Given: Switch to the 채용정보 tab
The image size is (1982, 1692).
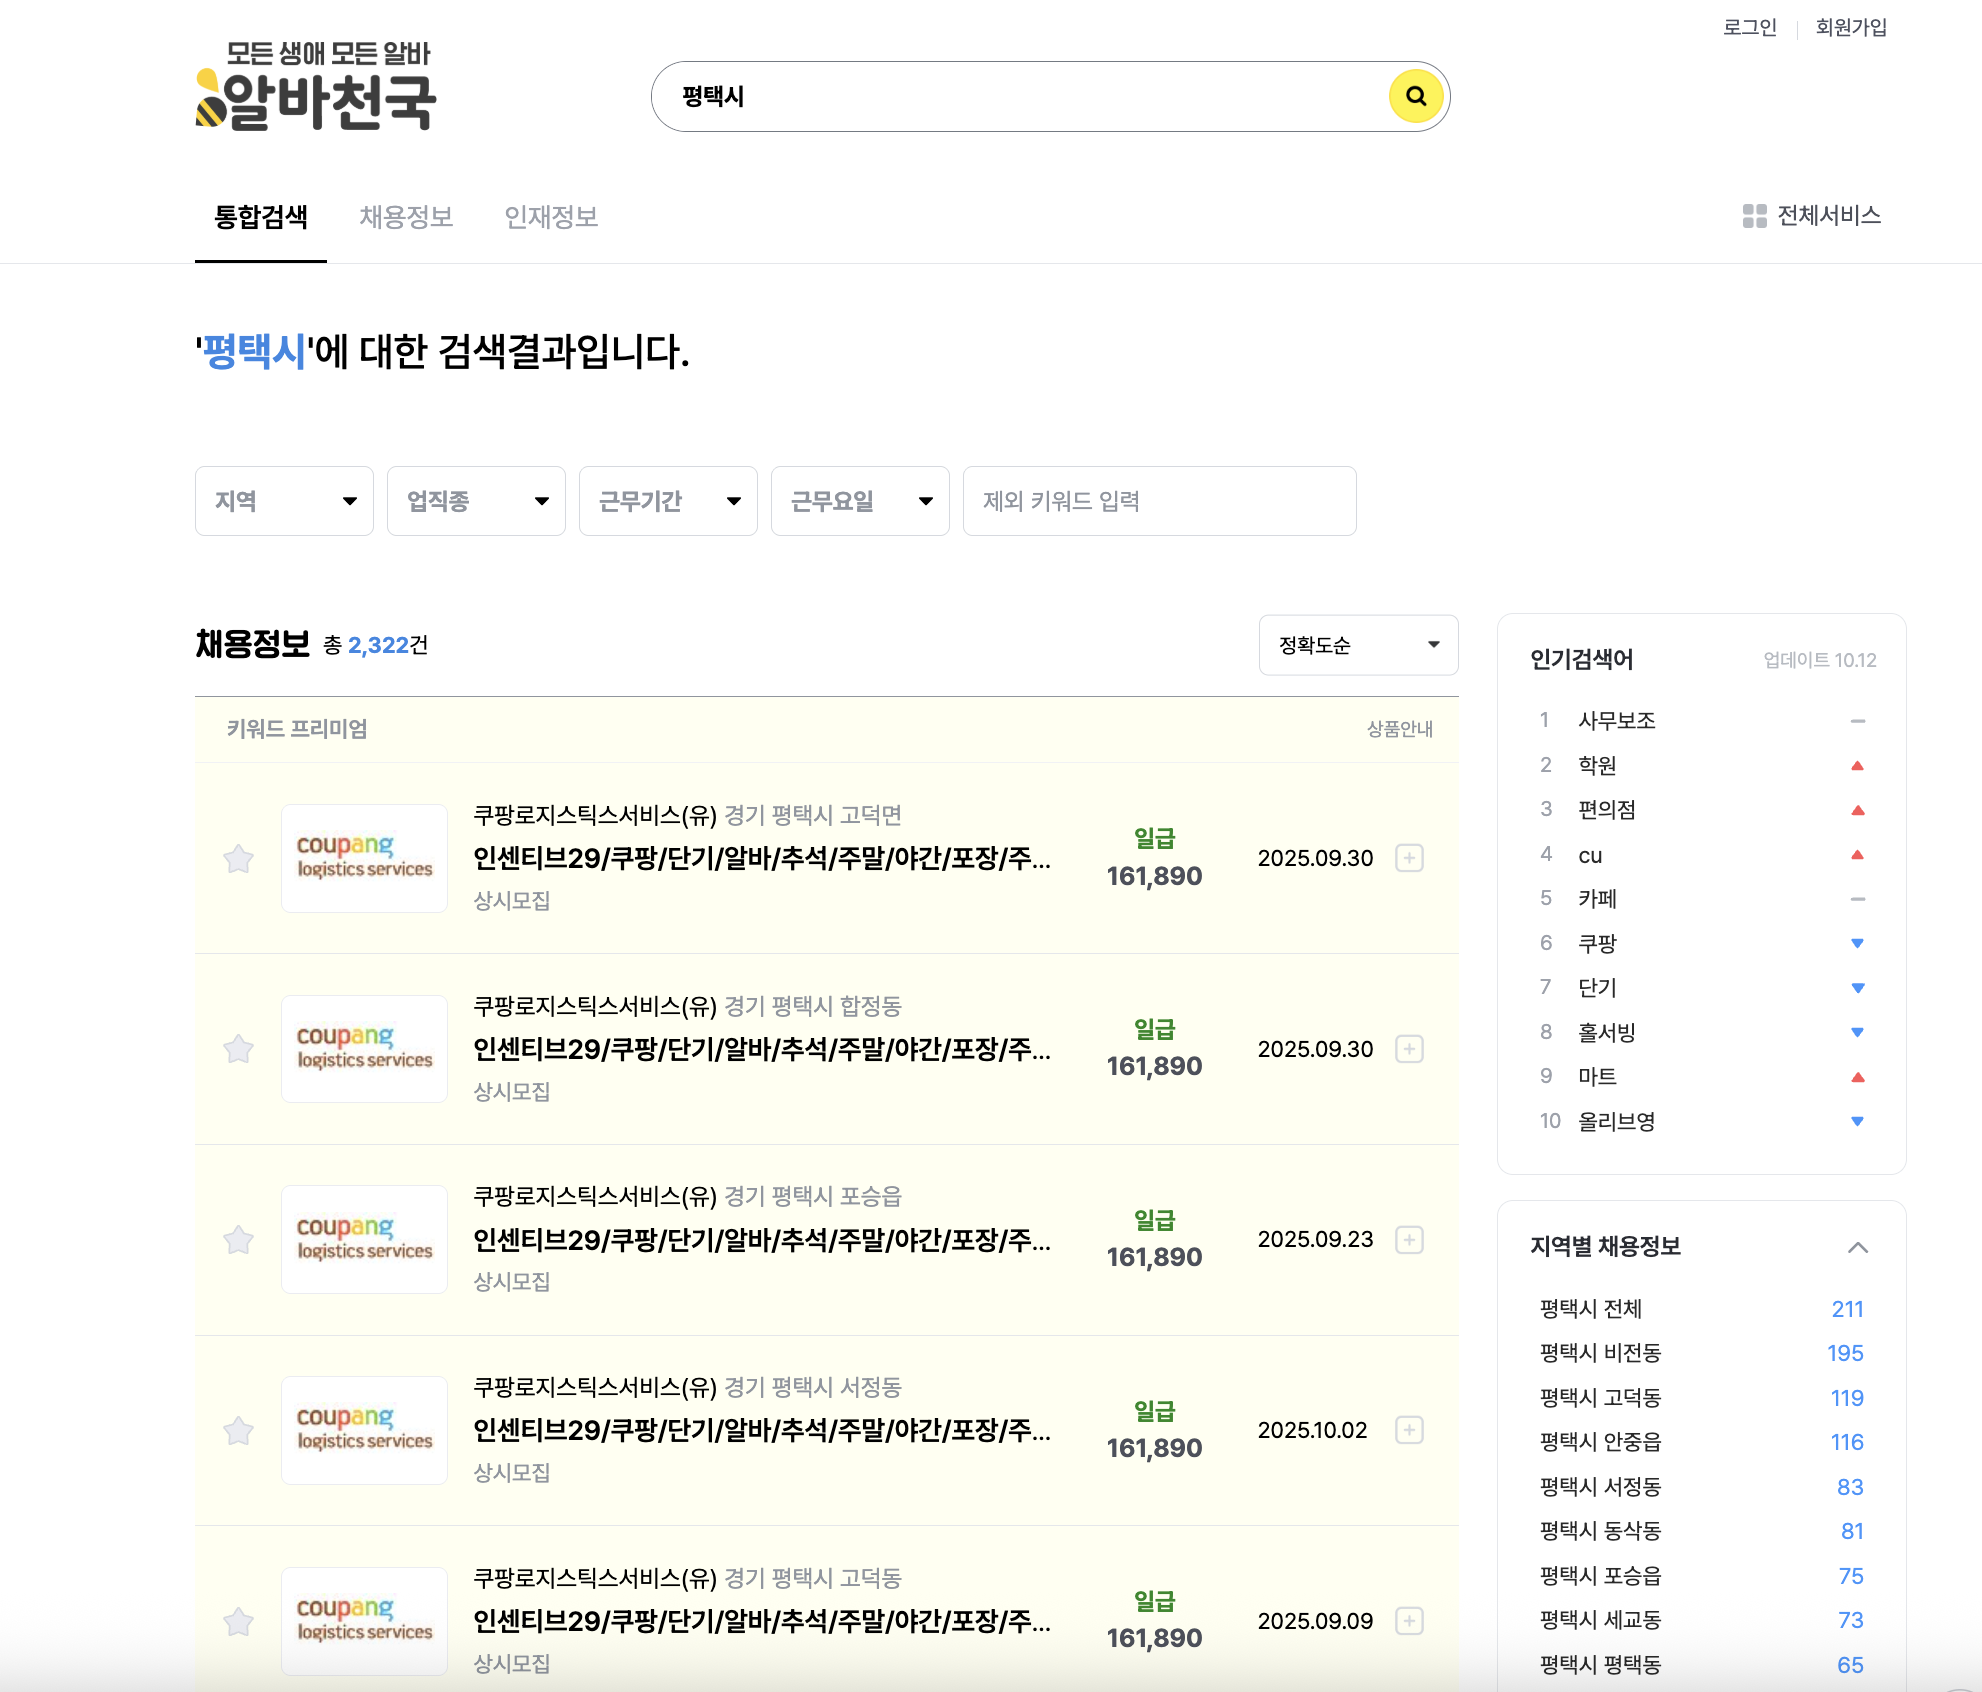Looking at the screenshot, I should 406,217.
